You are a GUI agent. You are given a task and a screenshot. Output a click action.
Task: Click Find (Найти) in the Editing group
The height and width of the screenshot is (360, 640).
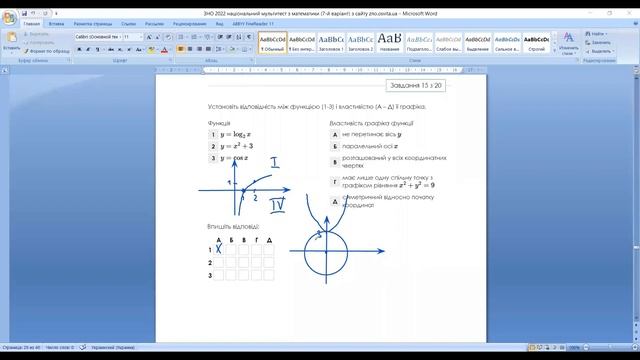coord(596,34)
